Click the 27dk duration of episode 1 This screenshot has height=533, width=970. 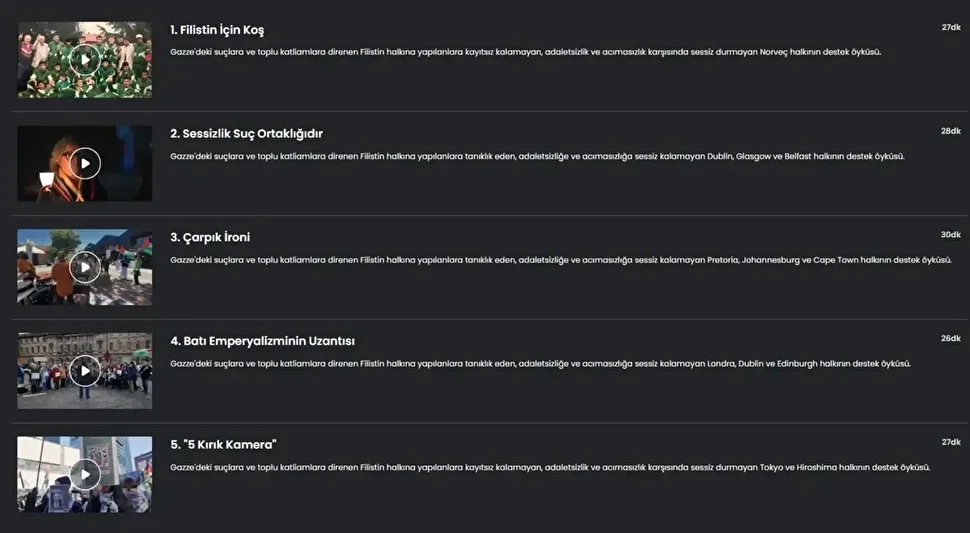(x=950, y=28)
